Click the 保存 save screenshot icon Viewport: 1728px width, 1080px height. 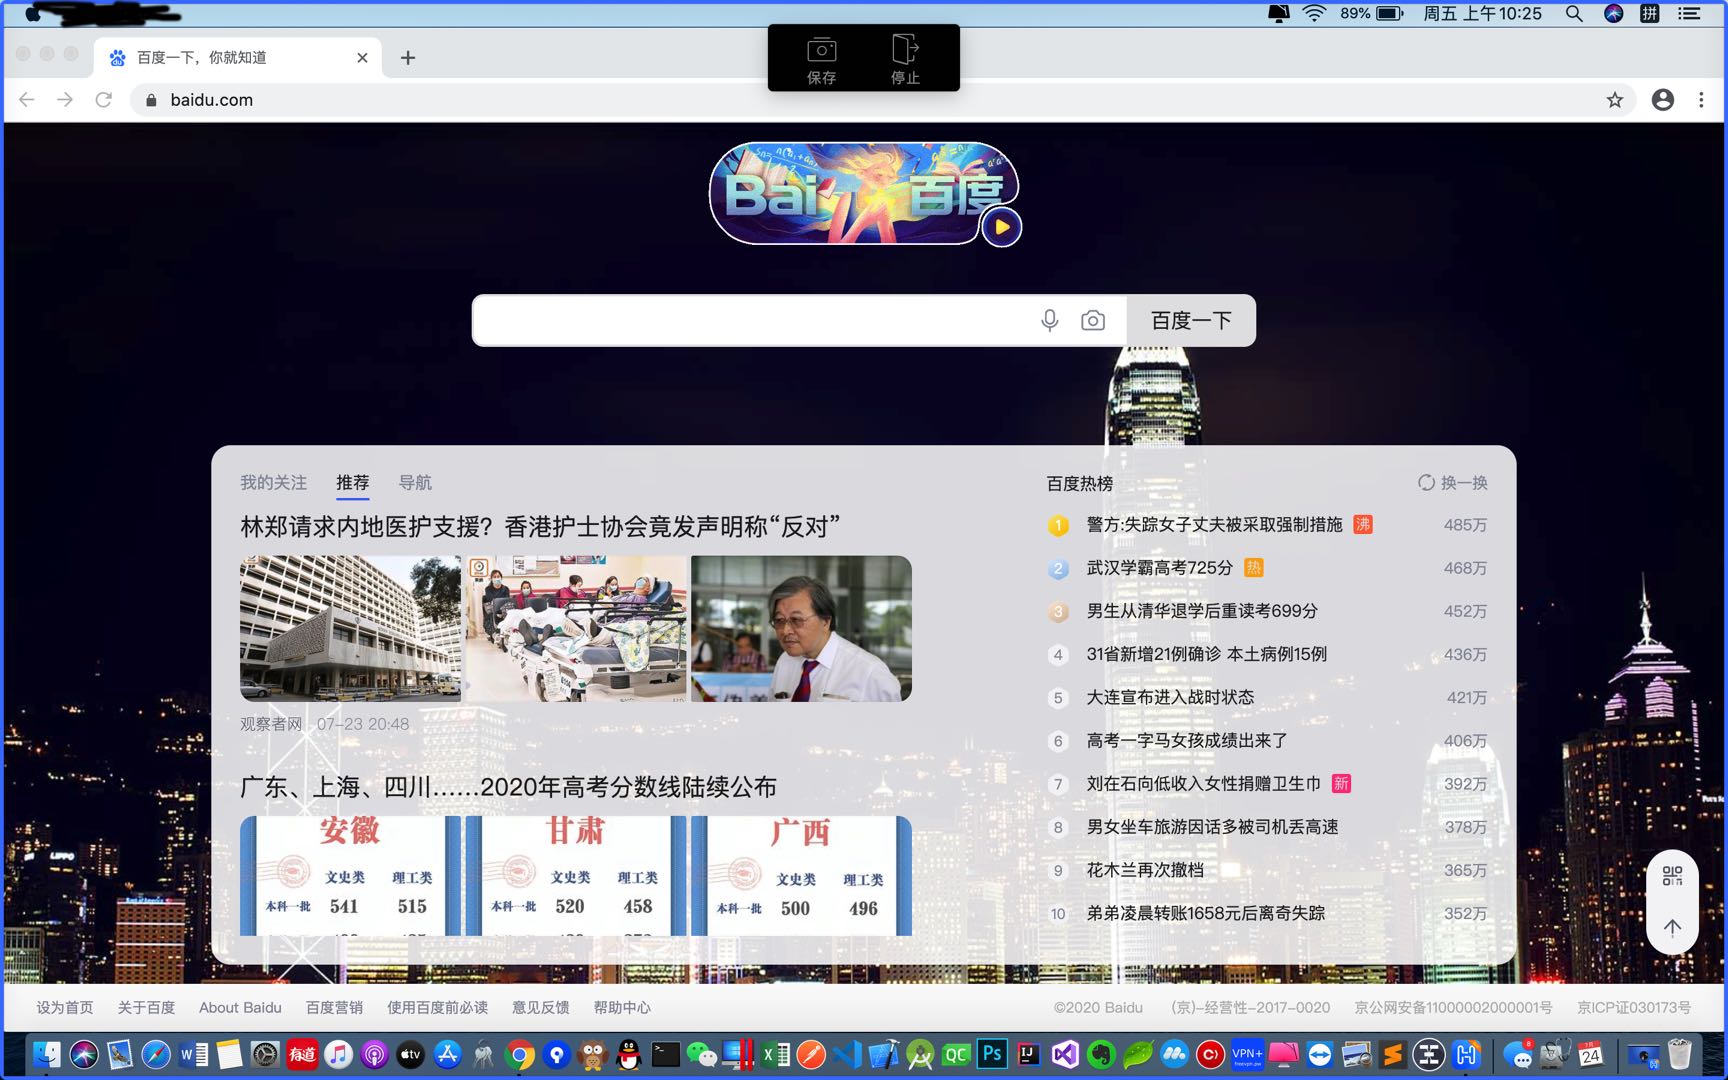(821, 59)
